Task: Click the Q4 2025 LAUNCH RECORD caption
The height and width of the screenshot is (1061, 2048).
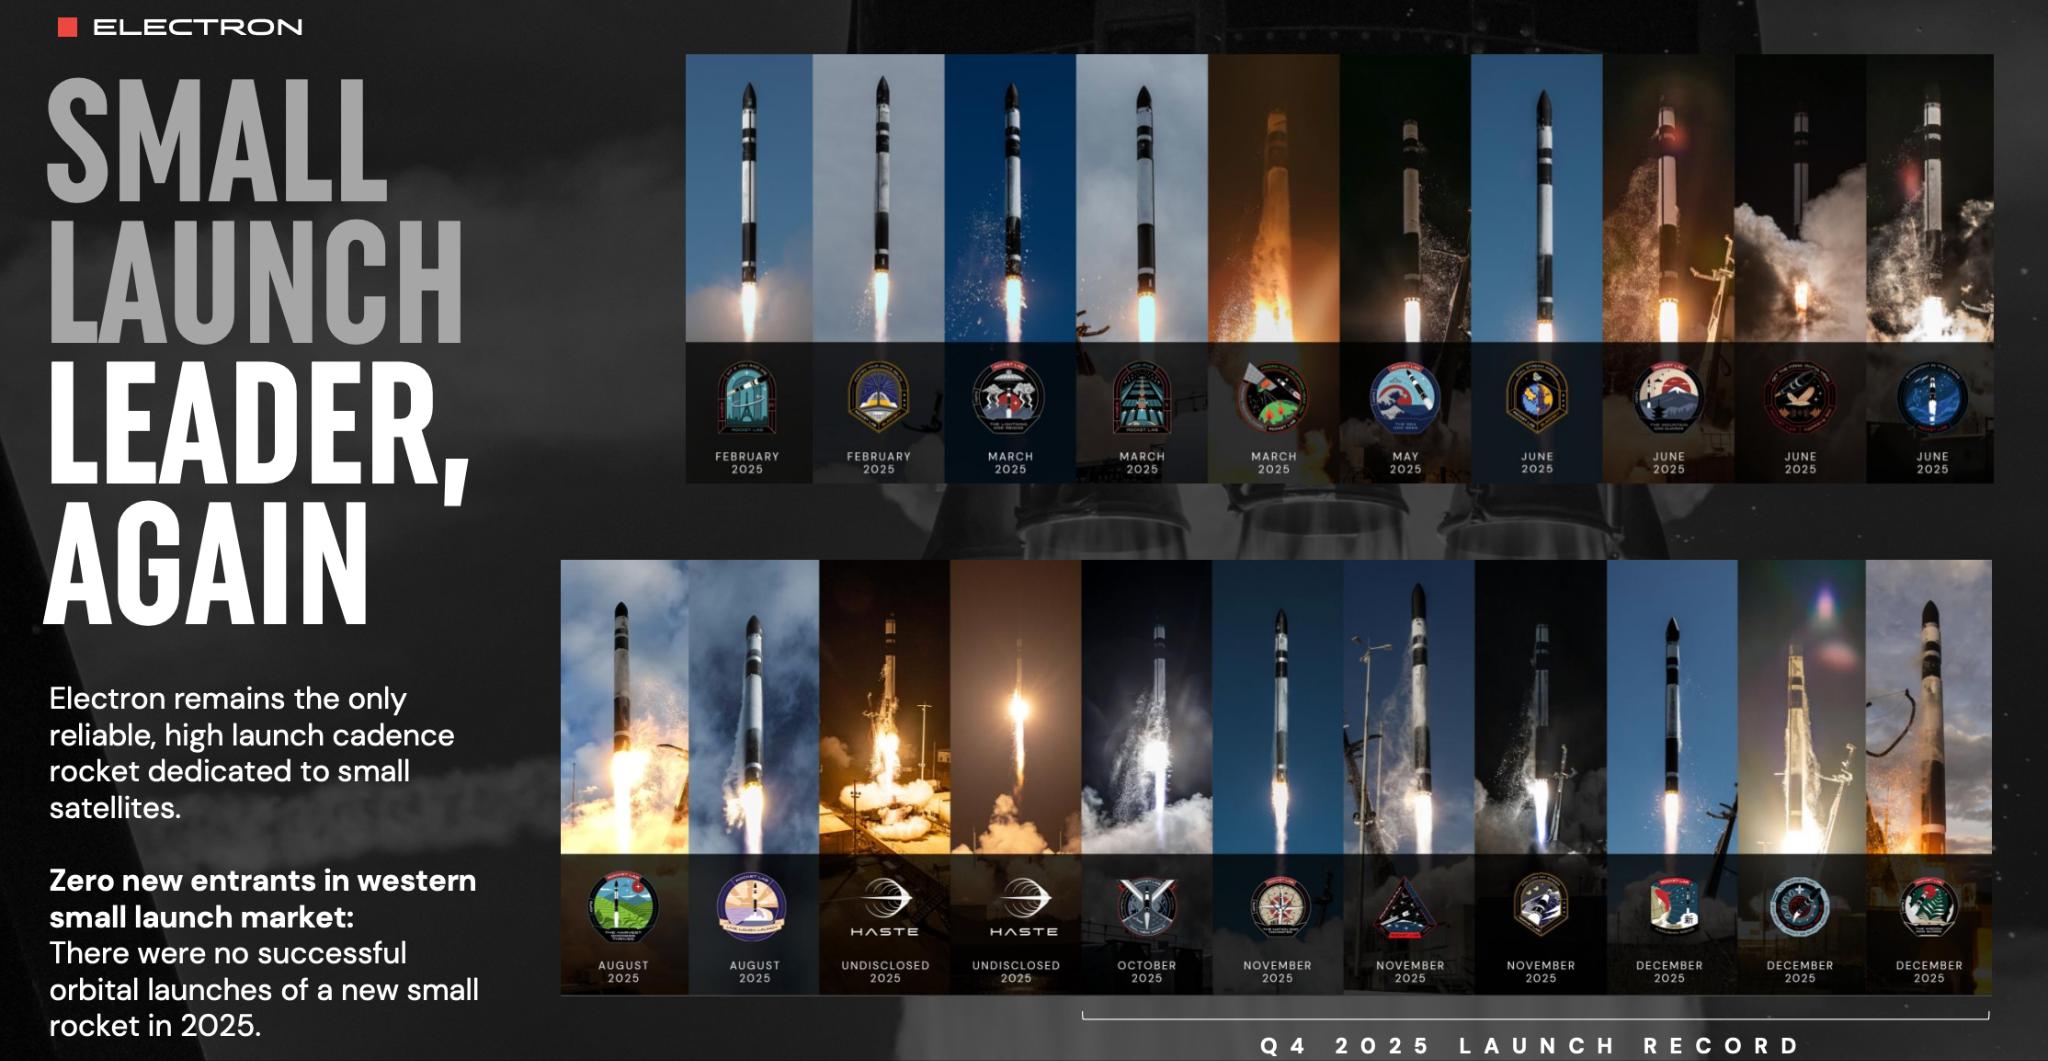Action: (x=1531, y=1046)
